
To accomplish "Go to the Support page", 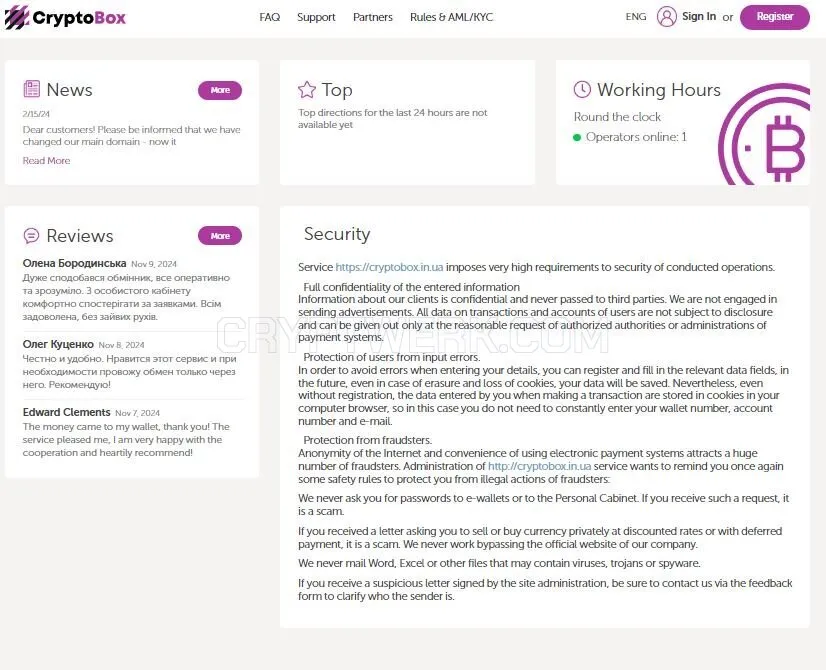I will (316, 17).
